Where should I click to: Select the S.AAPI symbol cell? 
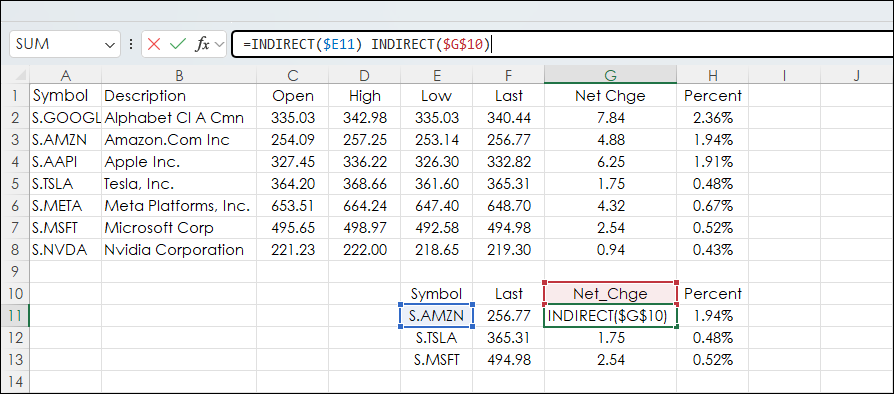66,161
